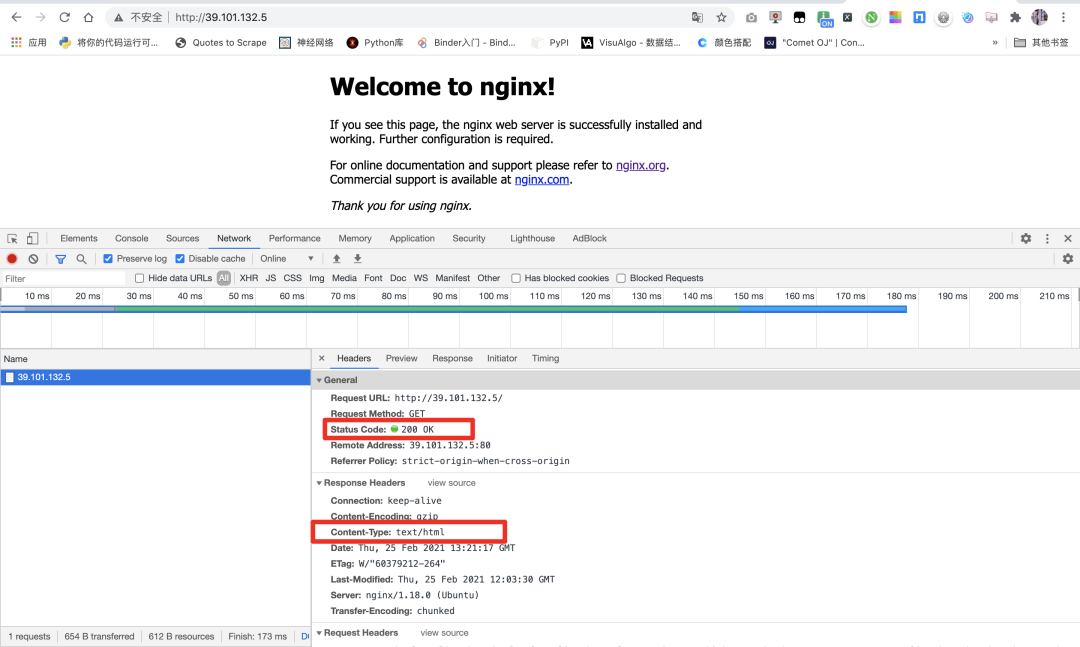Show more bookmarks with the double chevron
The height and width of the screenshot is (647, 1080).
point(995,43)
